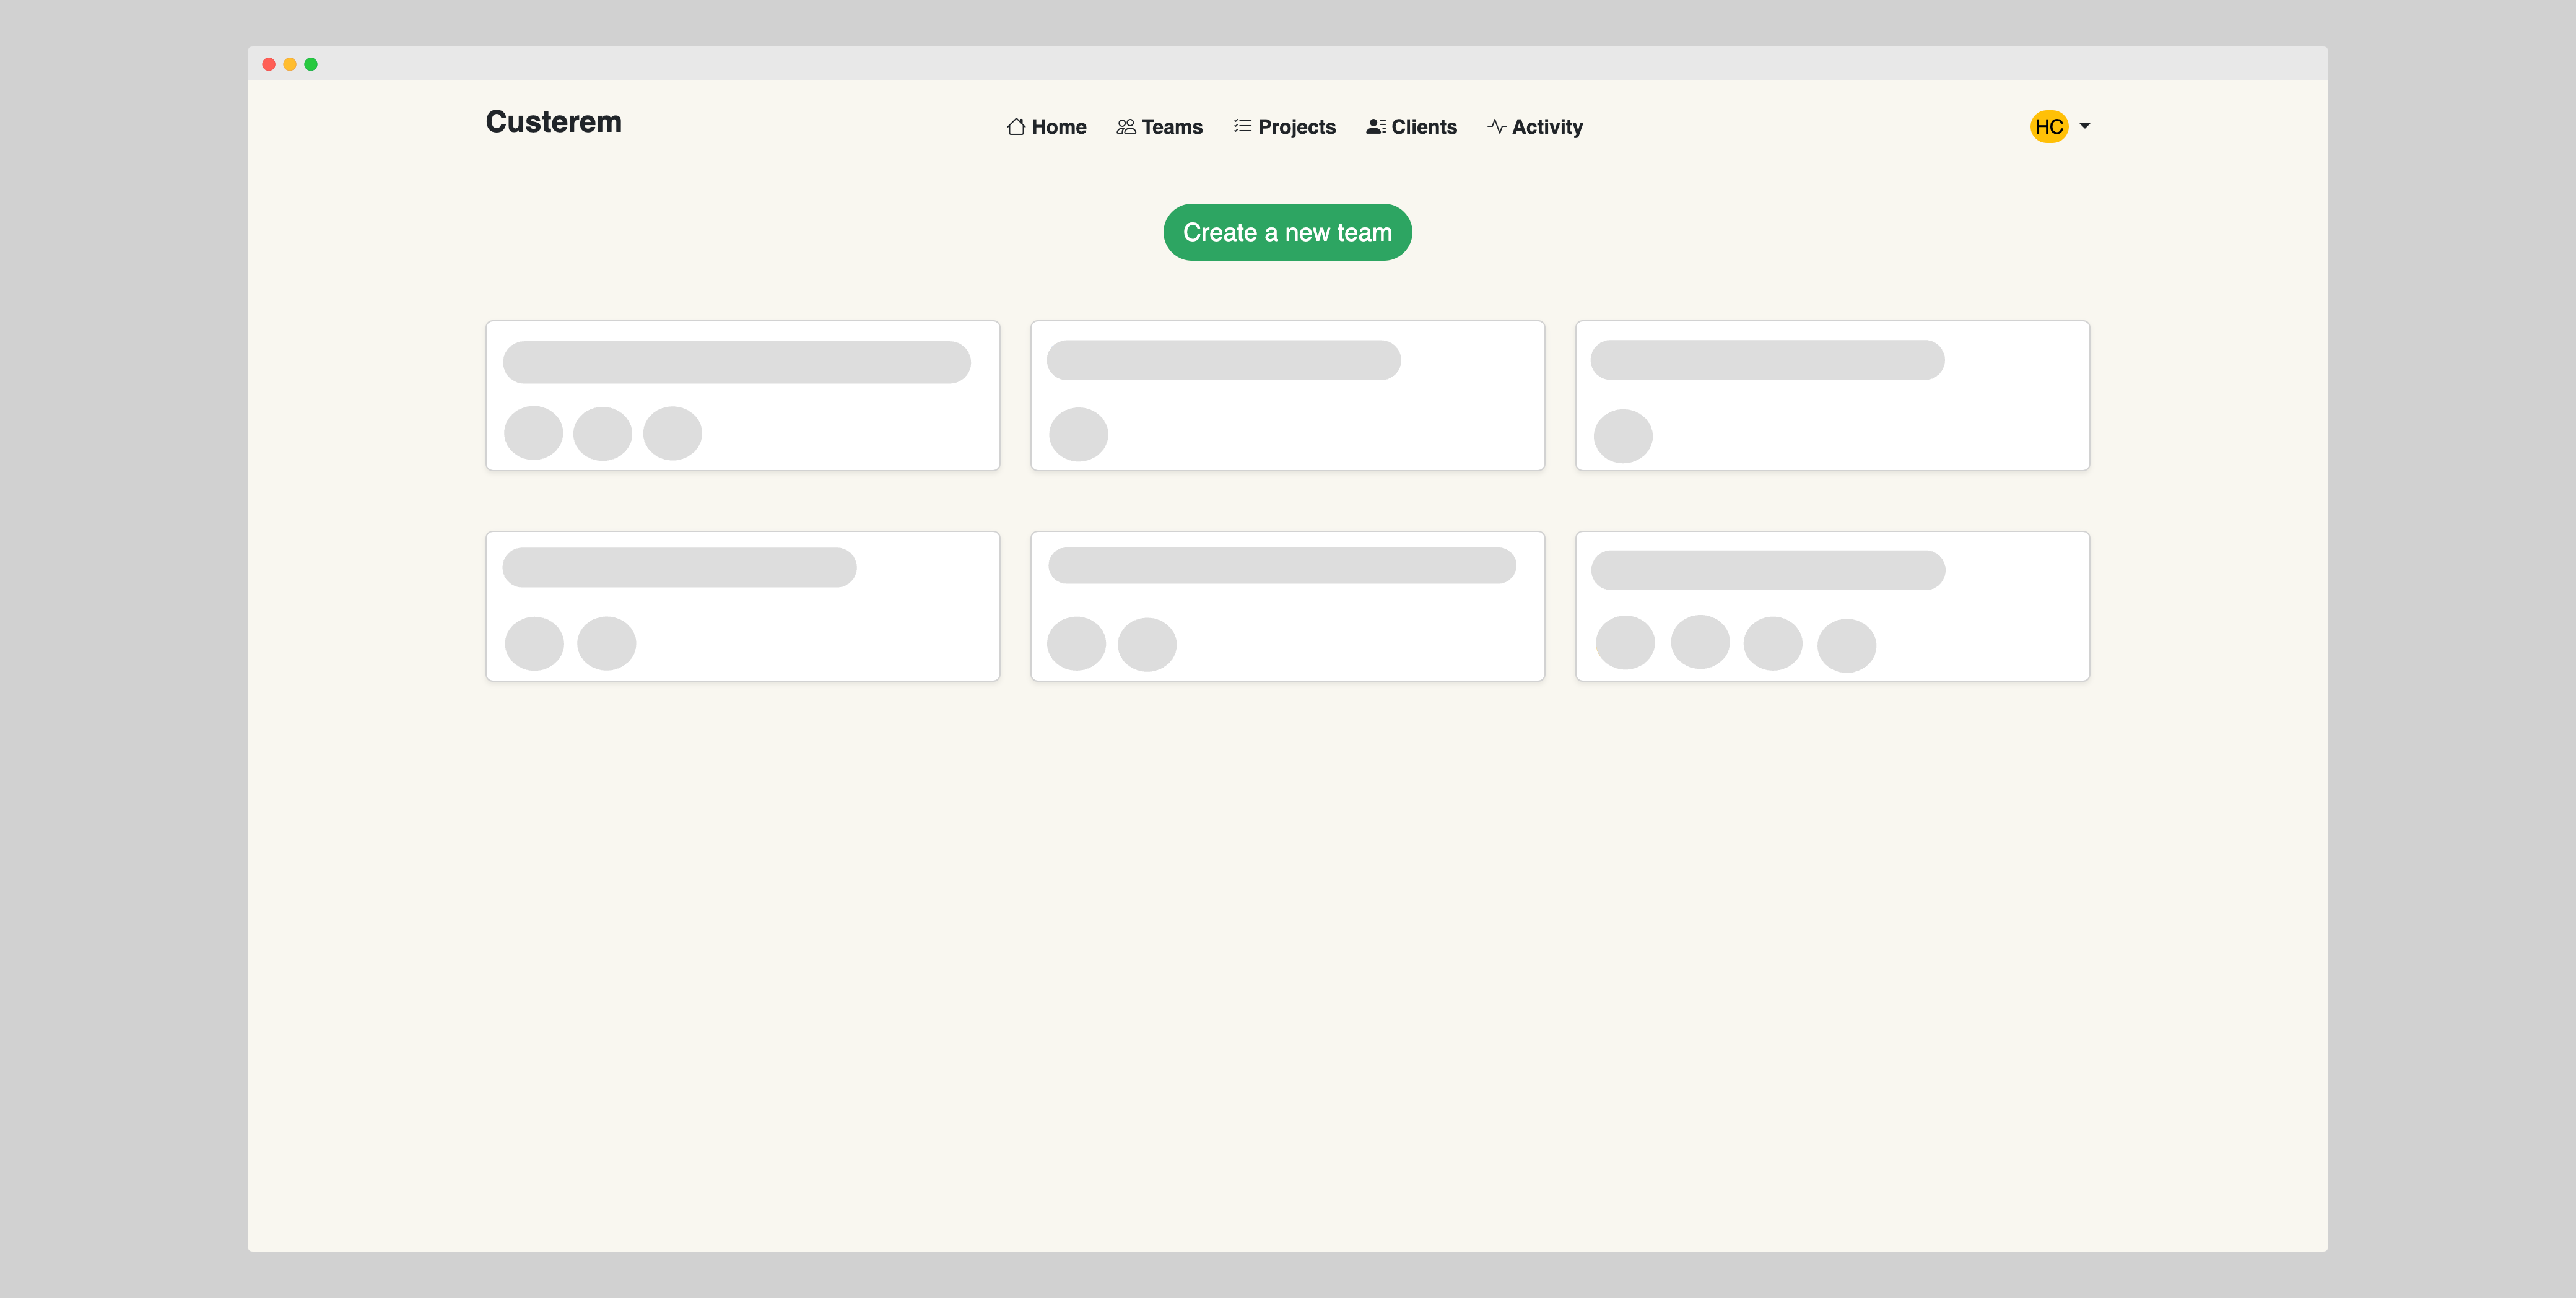Screen dimensions: 2576x1298
Task: Expand the user menu dropdown arrow
Action: pos(2084,126)
